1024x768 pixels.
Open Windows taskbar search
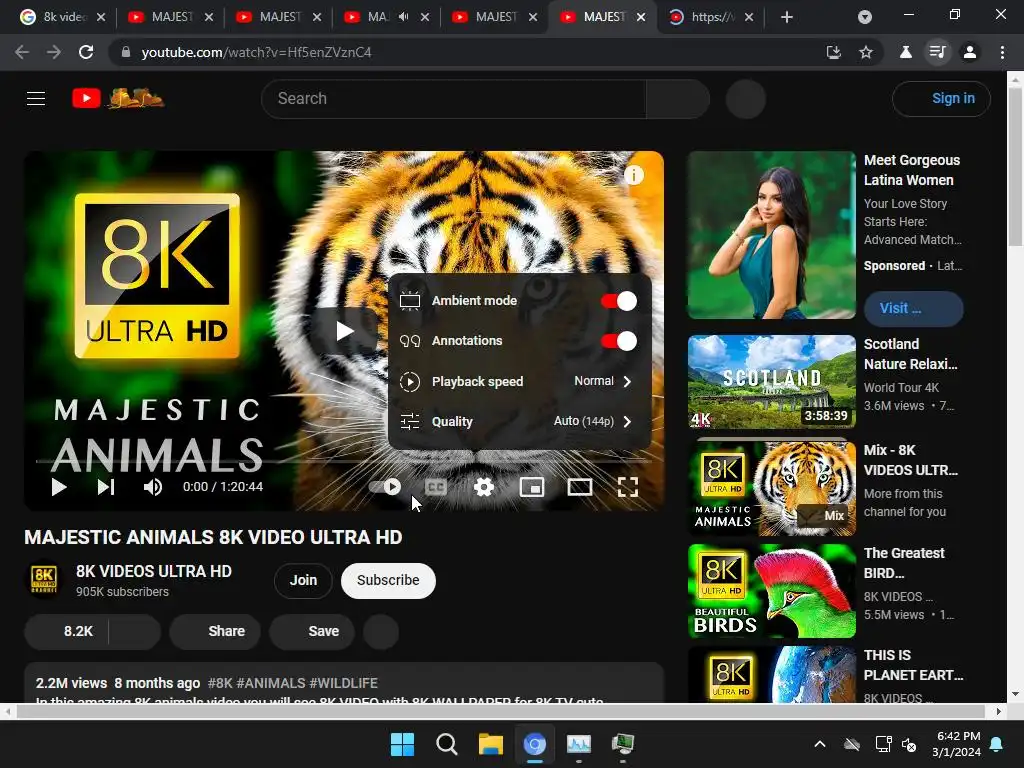click(447, 744)
